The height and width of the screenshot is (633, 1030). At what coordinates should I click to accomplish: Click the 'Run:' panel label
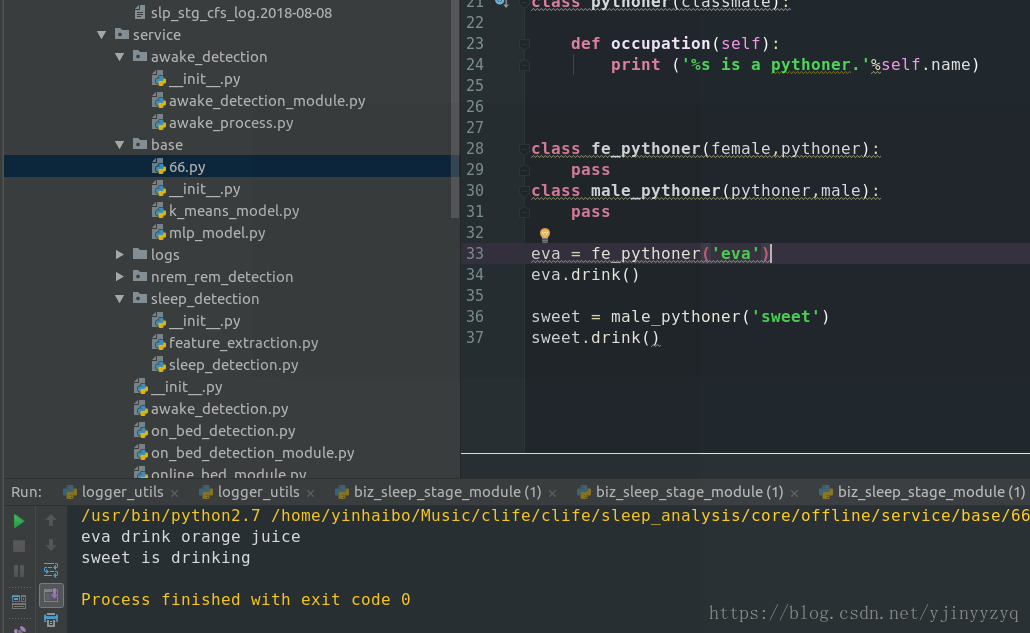tap(26, 492)
